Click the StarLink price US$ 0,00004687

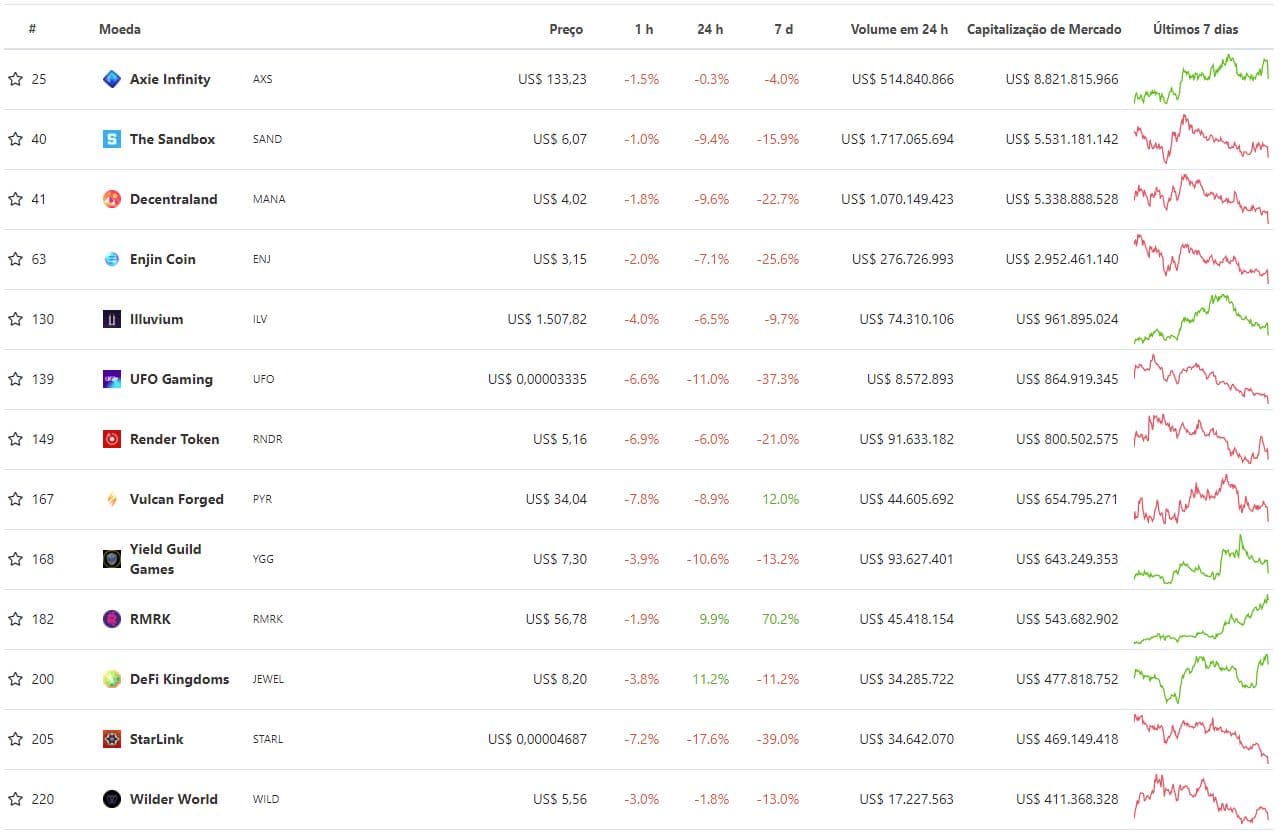[538, 739]
